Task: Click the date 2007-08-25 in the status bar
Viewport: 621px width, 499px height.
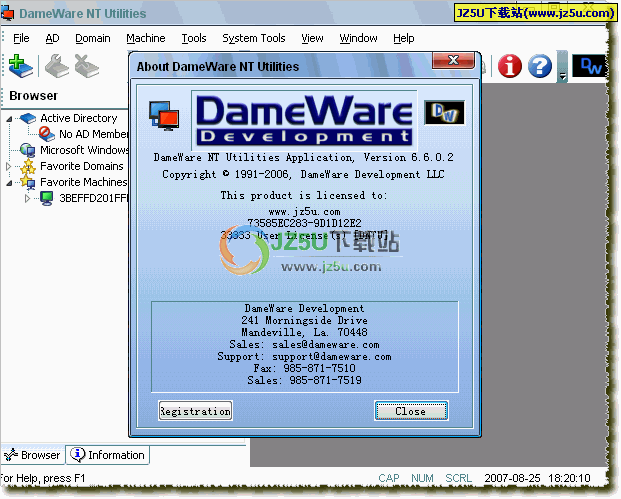Action: pos(512,478)
